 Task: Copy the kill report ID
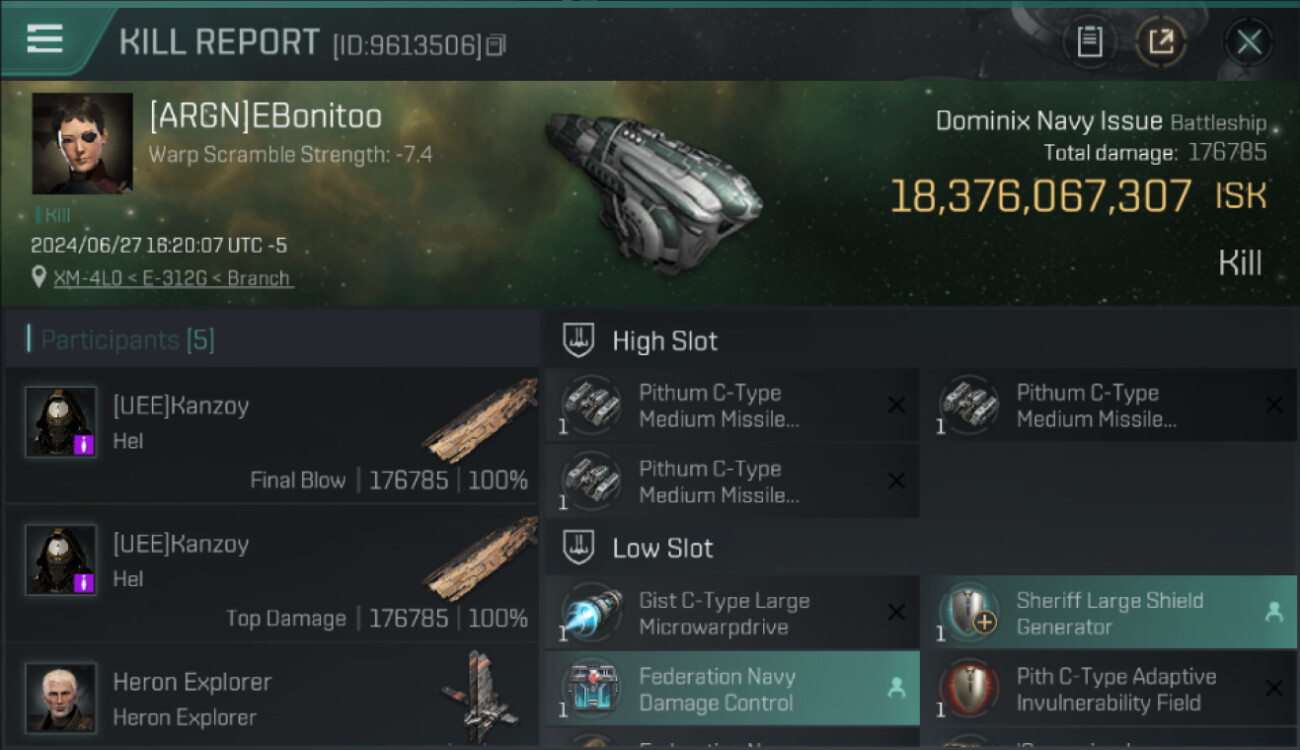click(x=496, y=45)
